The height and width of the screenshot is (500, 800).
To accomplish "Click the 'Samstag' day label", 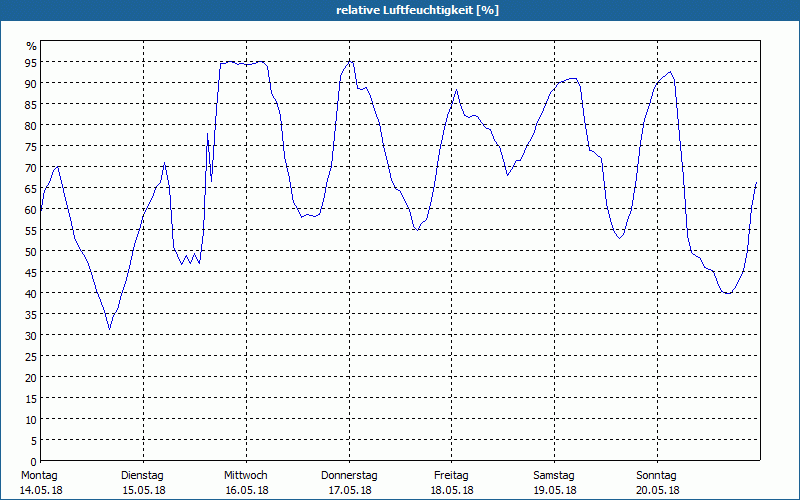I will 554,476.
